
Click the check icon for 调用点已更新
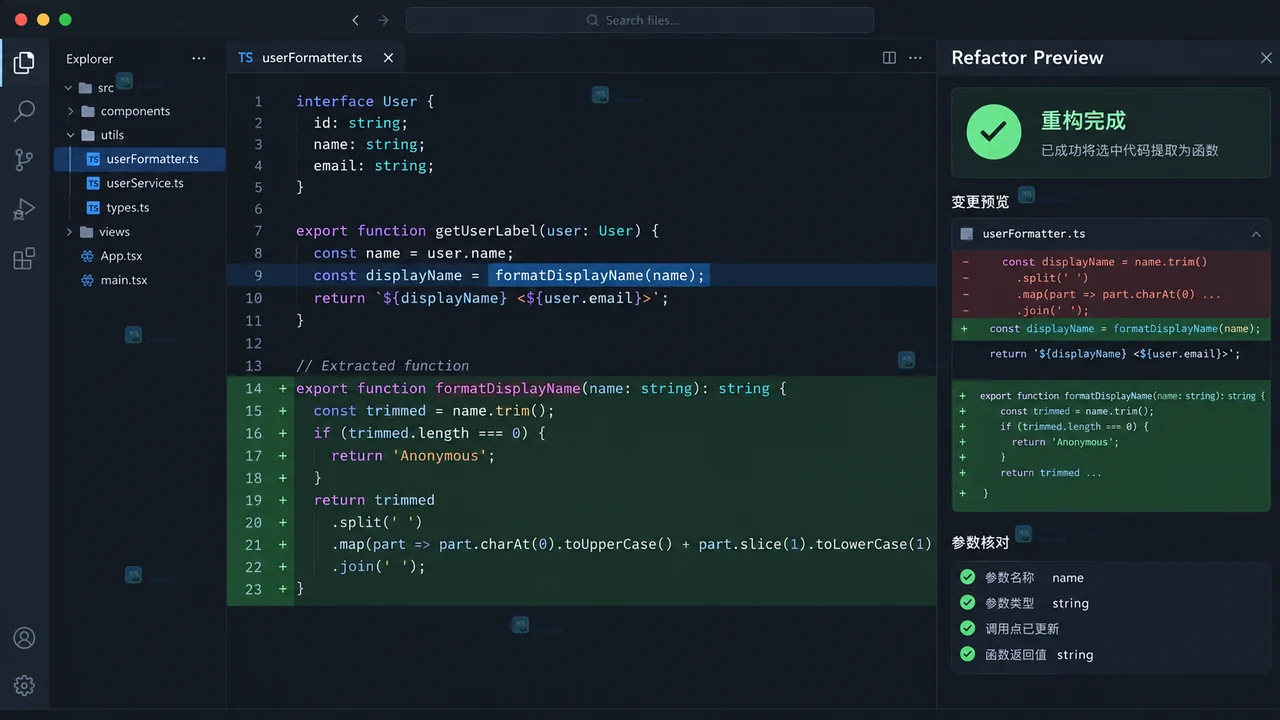pyautogui.click(x=967, y=628)
